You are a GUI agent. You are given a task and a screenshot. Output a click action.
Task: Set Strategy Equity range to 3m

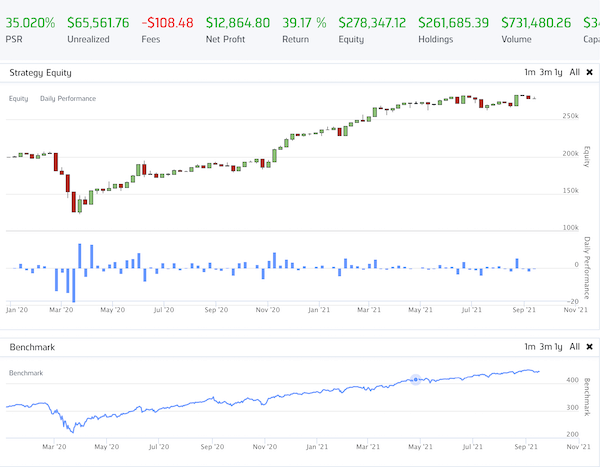[545, 73]
